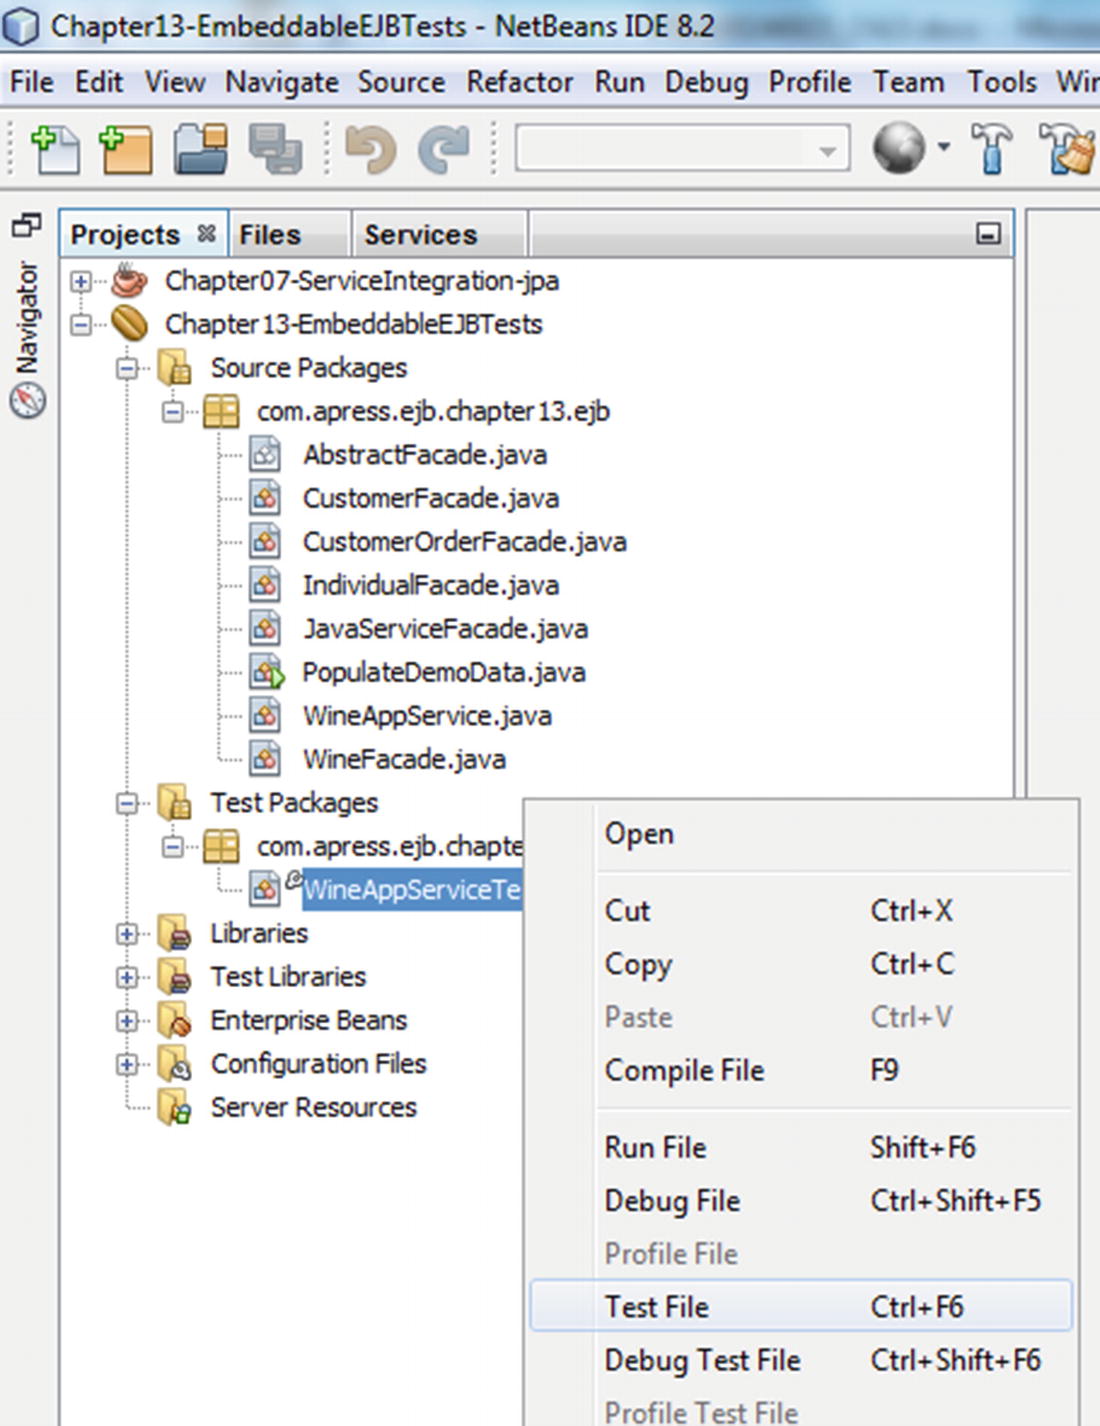Click the Source Packages folder icon

click(174, 368)
